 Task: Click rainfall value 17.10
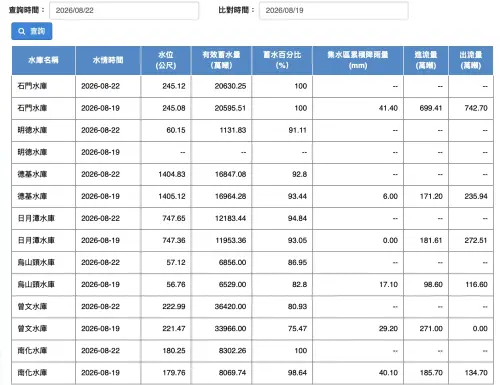pos(388,284)
